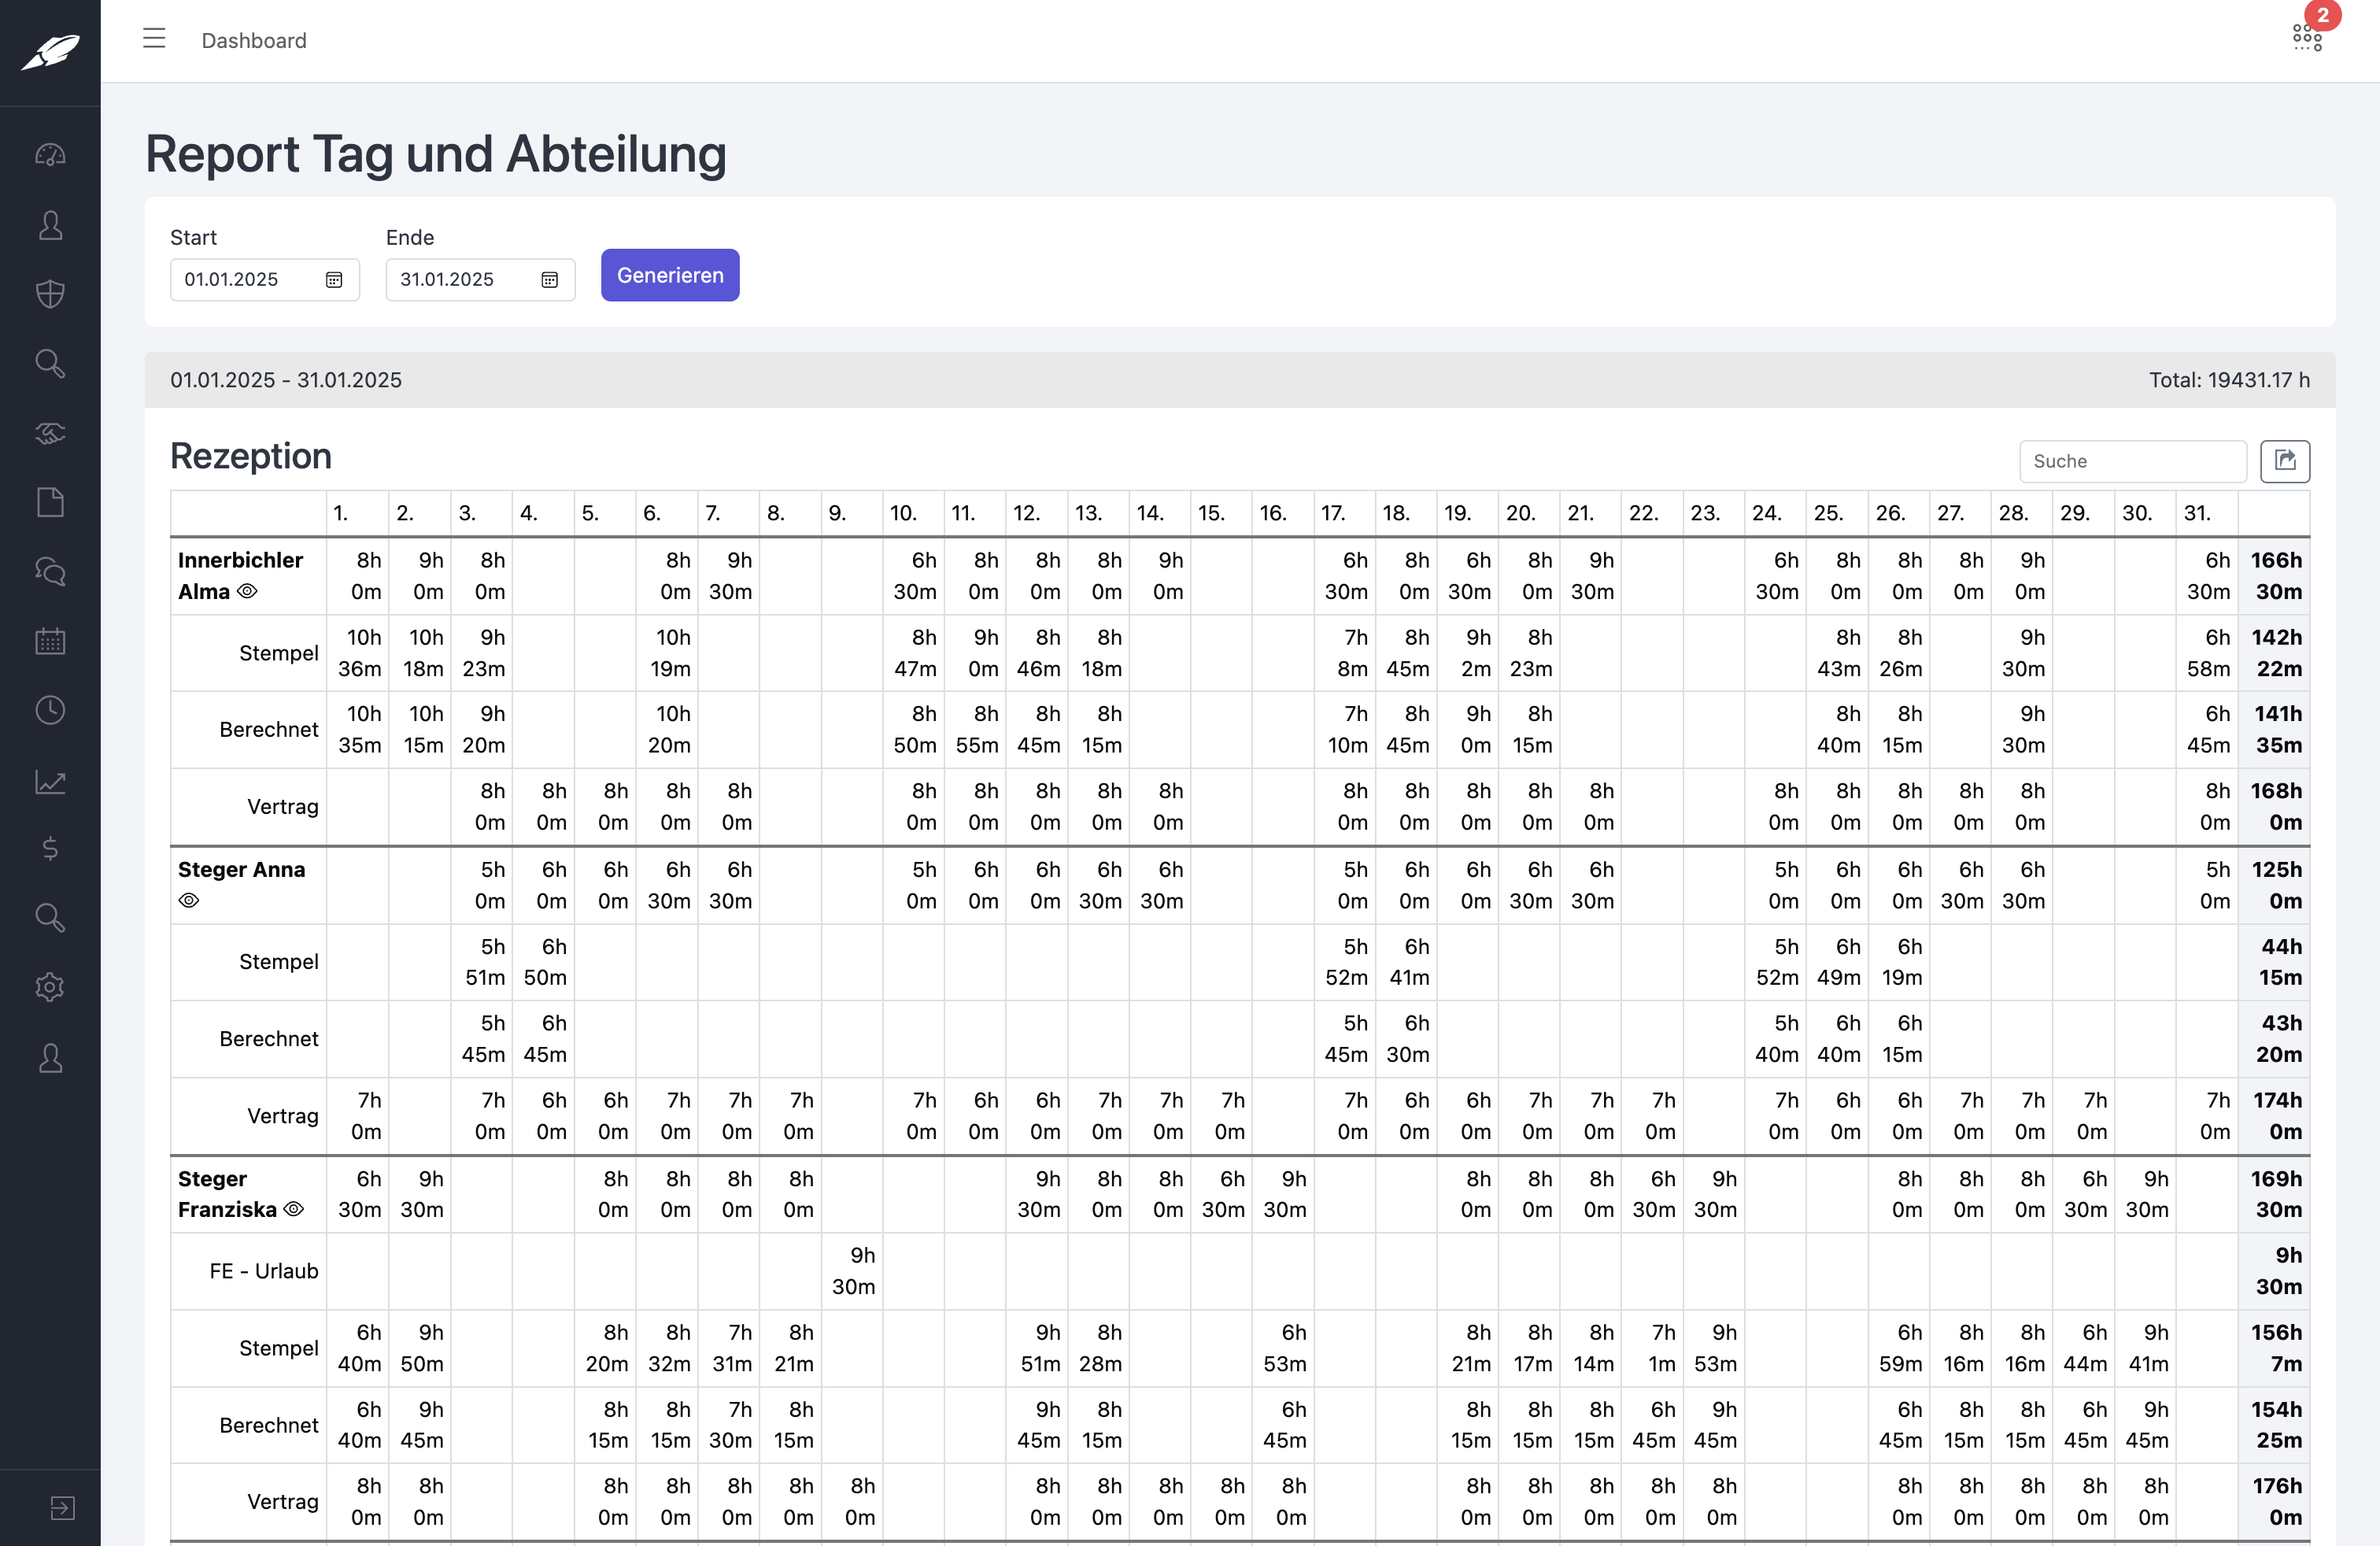Open the Start date calendar picker

334,280
